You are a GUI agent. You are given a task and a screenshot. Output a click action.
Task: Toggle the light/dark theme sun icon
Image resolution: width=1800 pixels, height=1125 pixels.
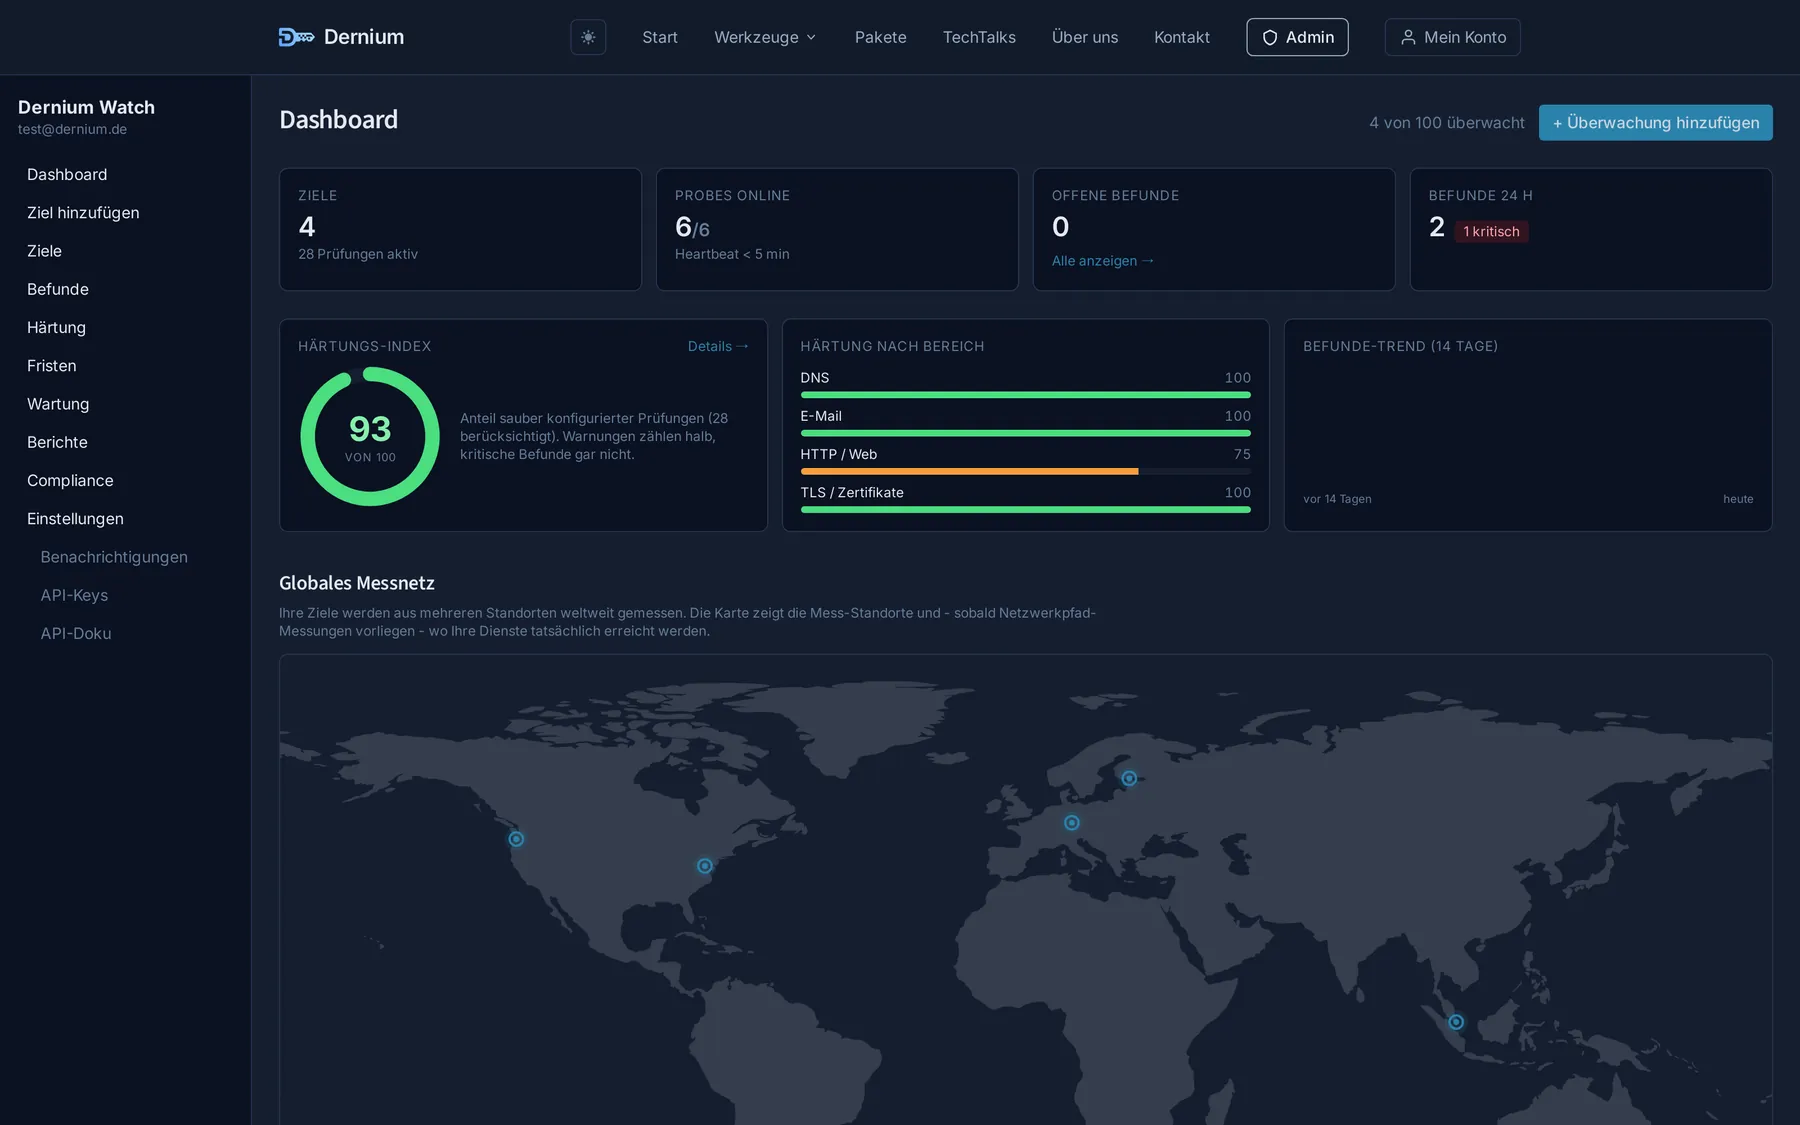(588, 37)
